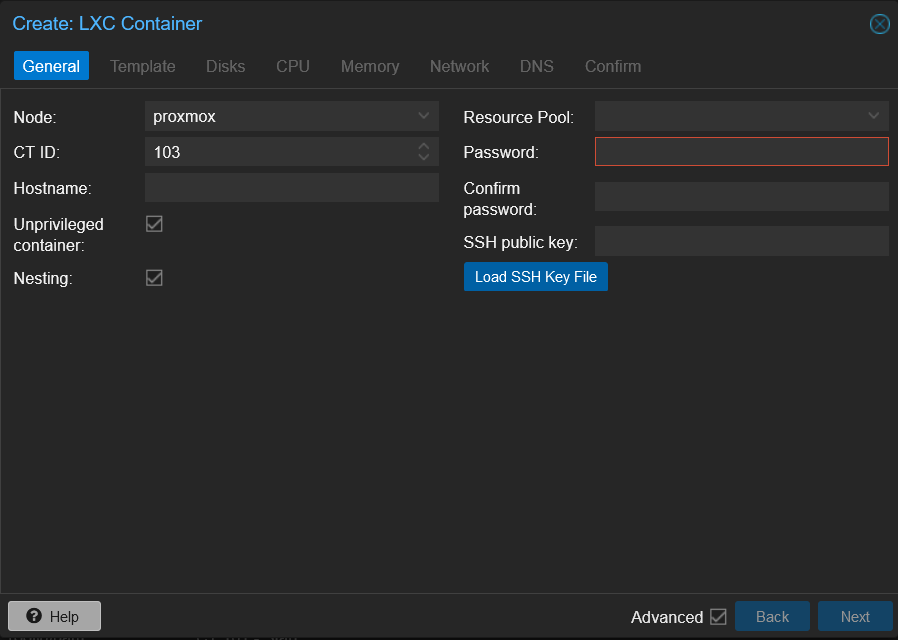898x640 pixels.
Task: Toggle the Nesting checkbox off
Action: [154, 278]
